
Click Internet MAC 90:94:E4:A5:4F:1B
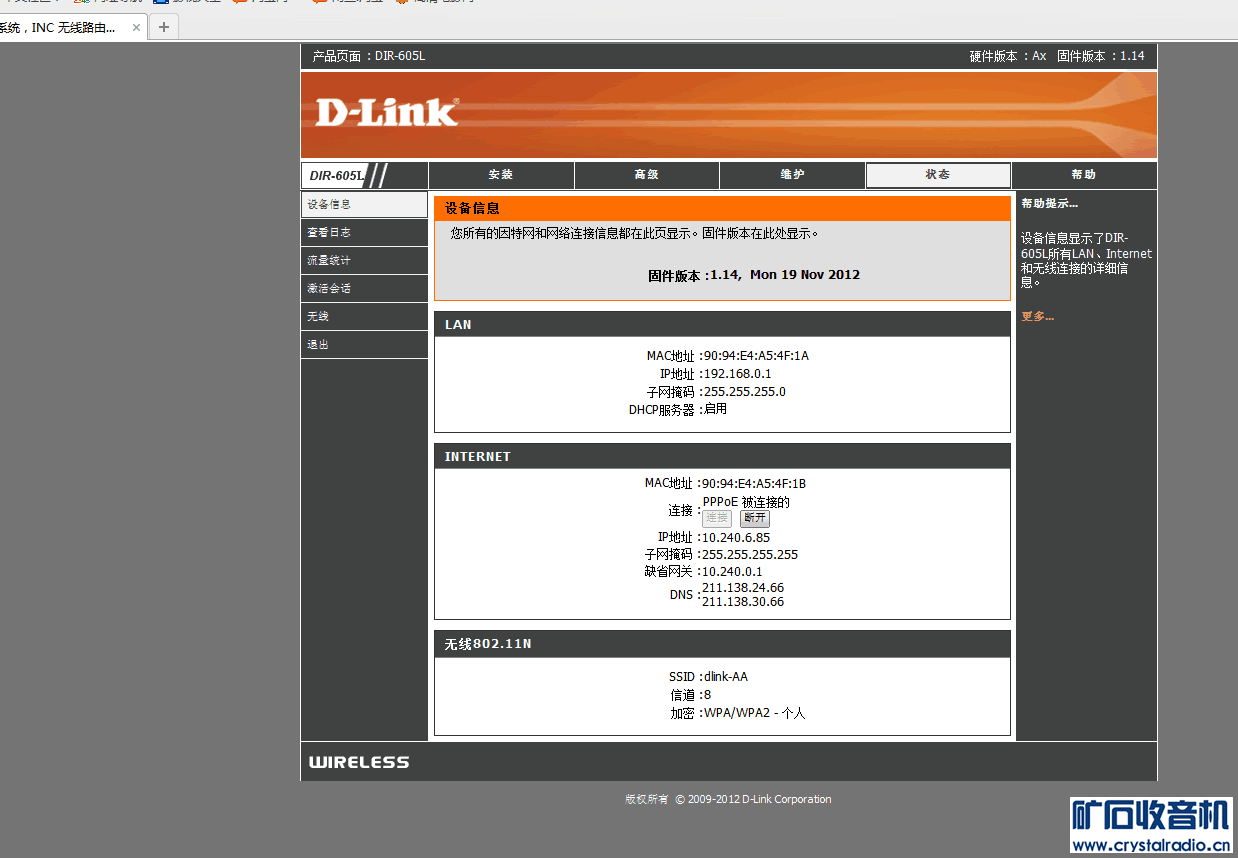click(754, 484)
